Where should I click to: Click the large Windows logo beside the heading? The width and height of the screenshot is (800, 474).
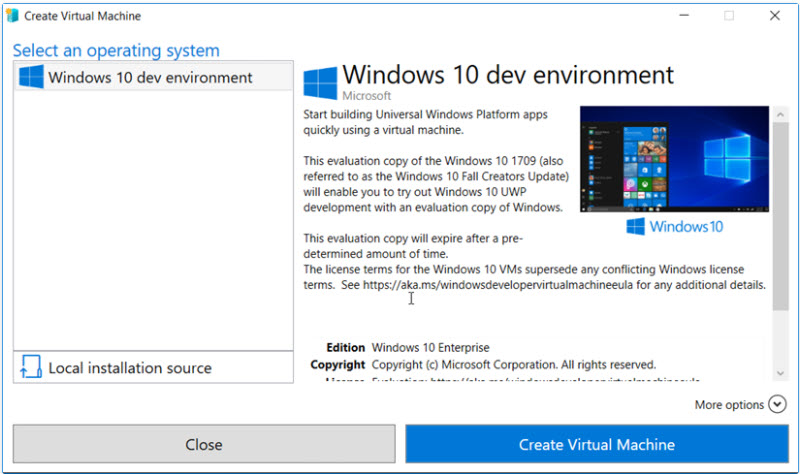click(320, 83)
